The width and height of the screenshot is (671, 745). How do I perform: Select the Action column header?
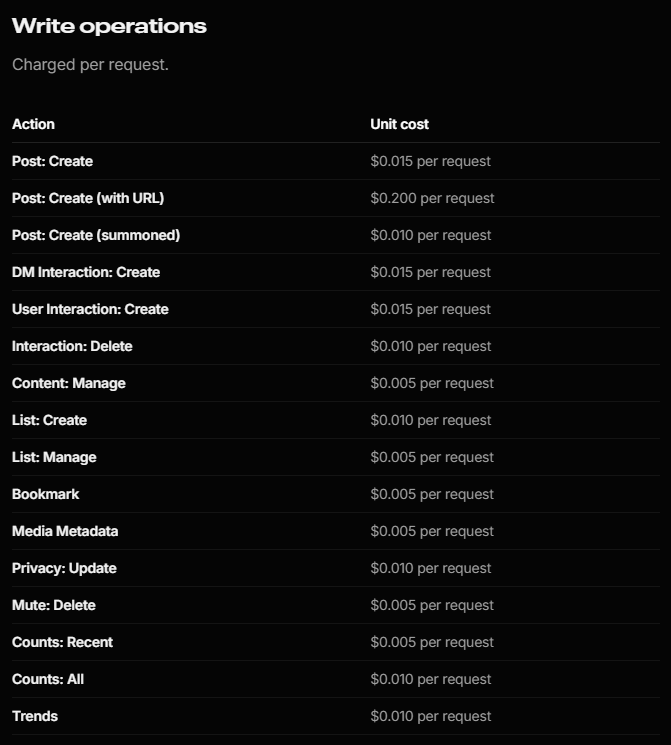[33, 124]
